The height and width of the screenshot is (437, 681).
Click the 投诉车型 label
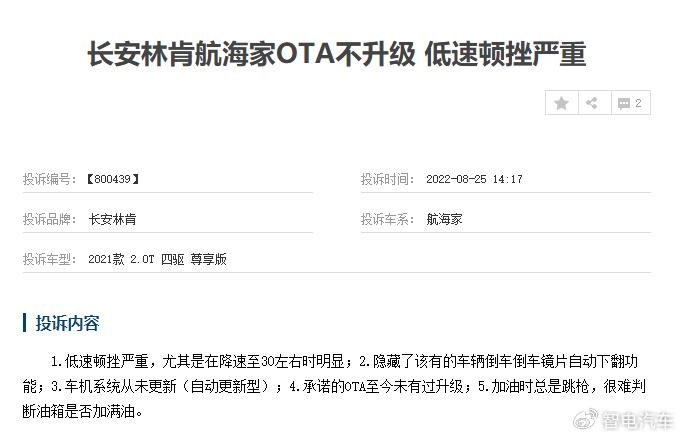coord(49,259)
